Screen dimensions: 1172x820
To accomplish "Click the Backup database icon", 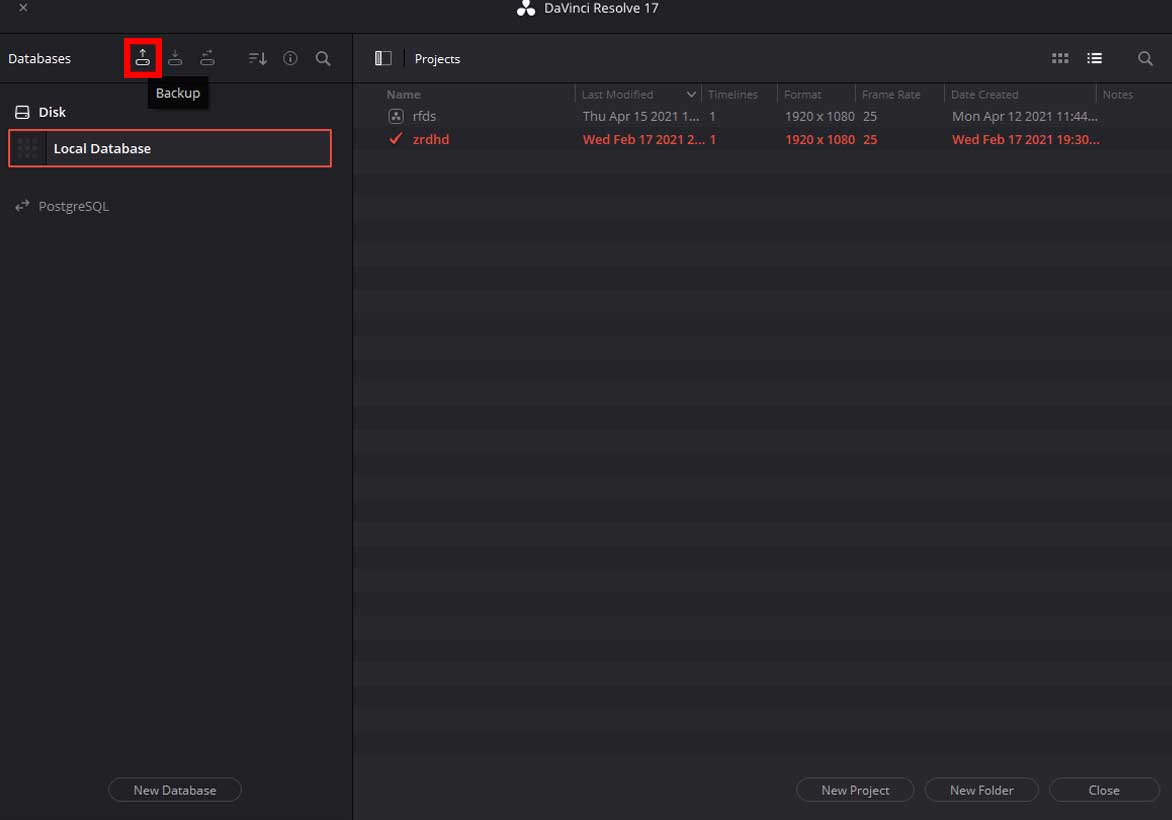I will pos(143,58).
